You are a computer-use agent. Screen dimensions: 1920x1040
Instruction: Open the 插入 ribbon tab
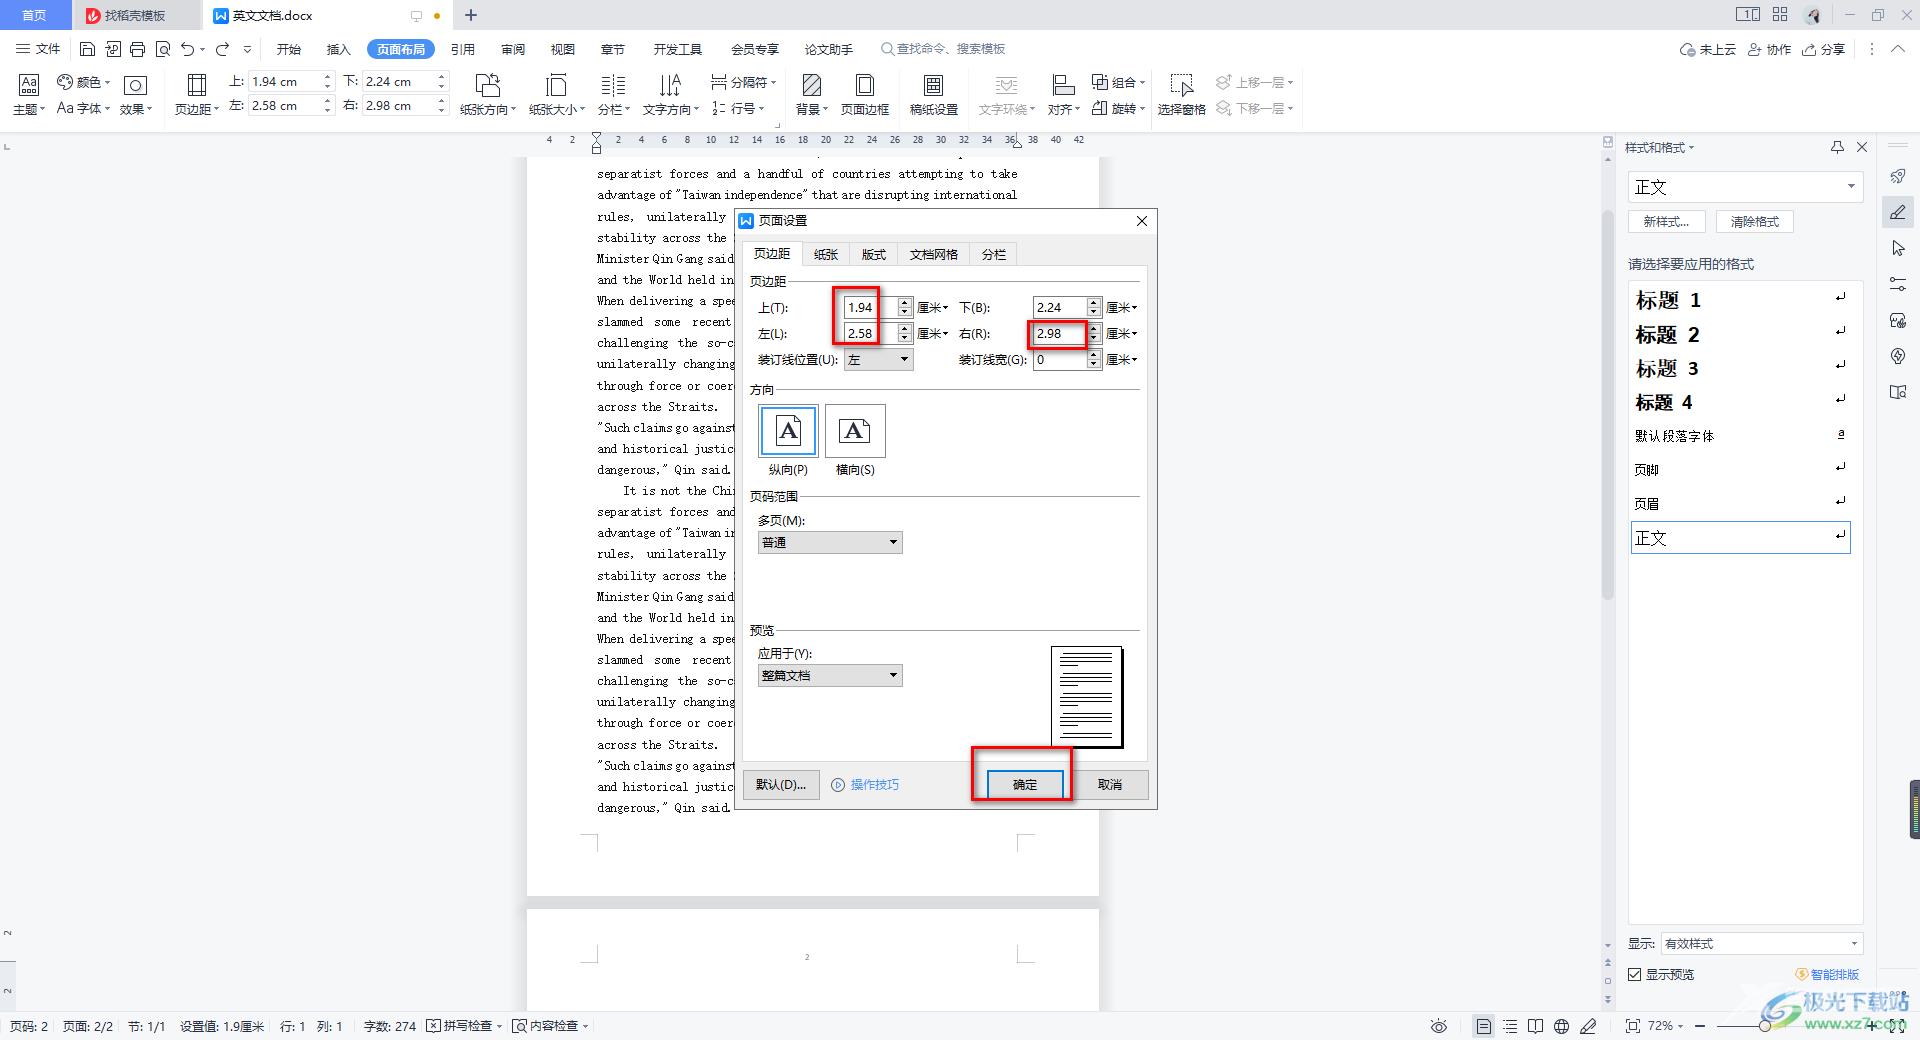click(339, 49)
